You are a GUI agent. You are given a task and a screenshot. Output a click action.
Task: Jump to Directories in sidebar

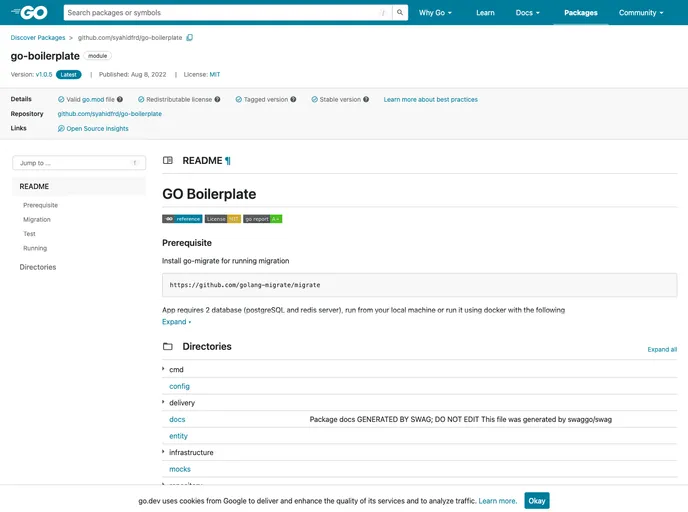[38, 267]
